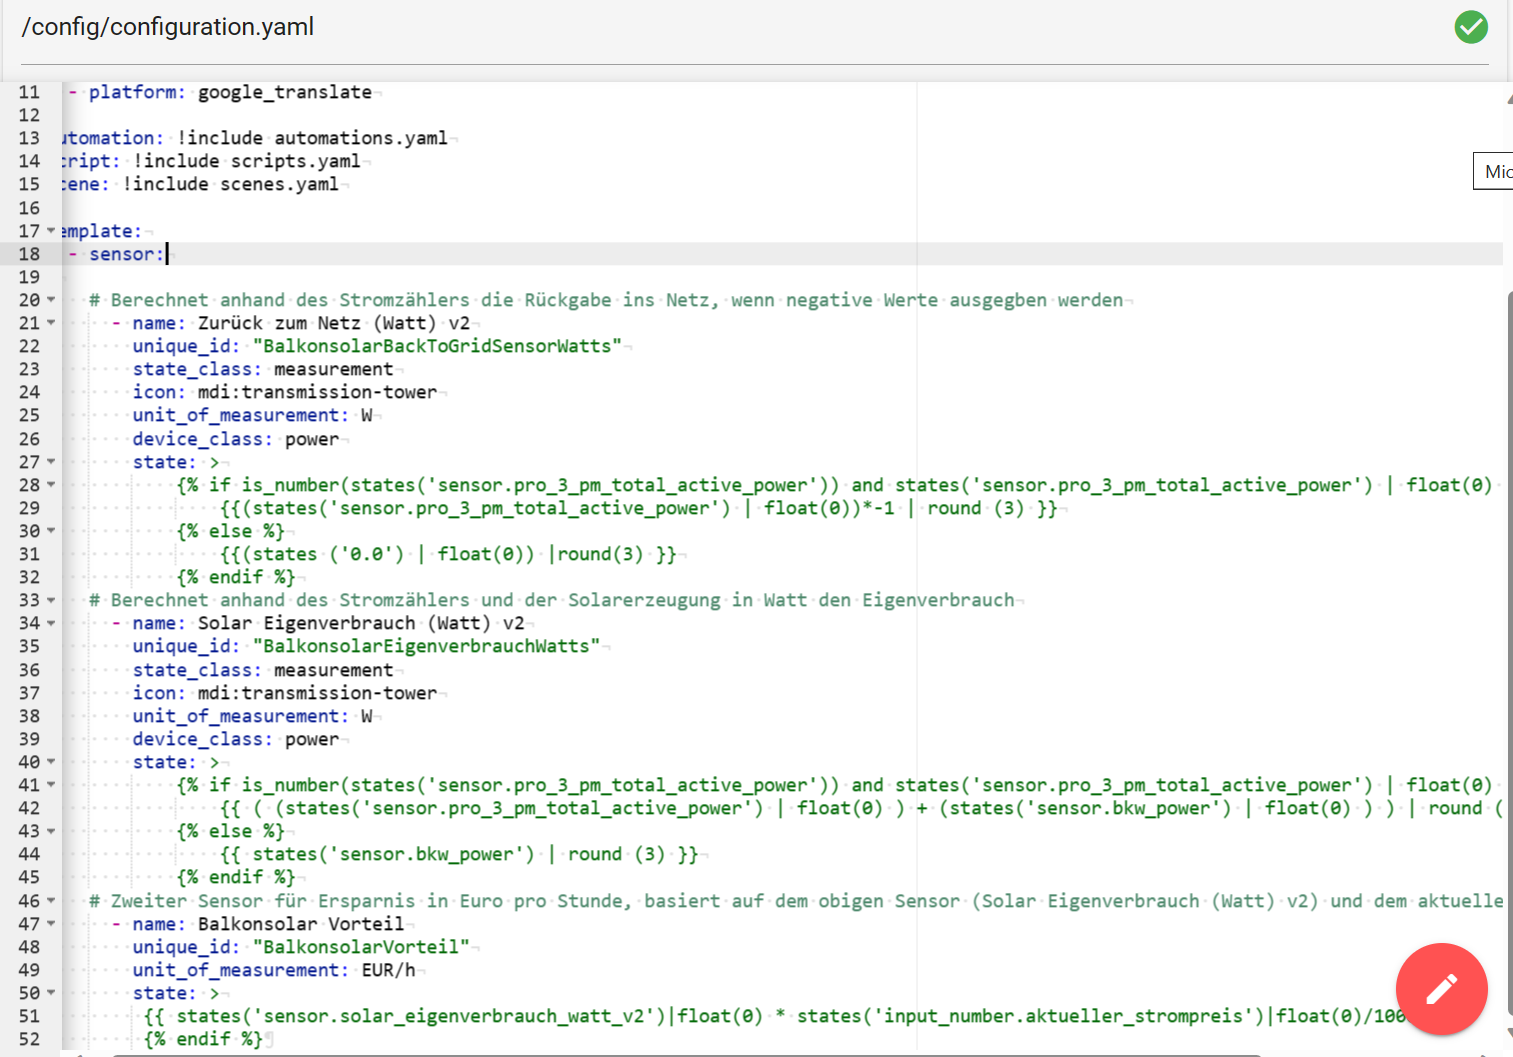Click the 'sensor:' key on line 18

(126, 254)
